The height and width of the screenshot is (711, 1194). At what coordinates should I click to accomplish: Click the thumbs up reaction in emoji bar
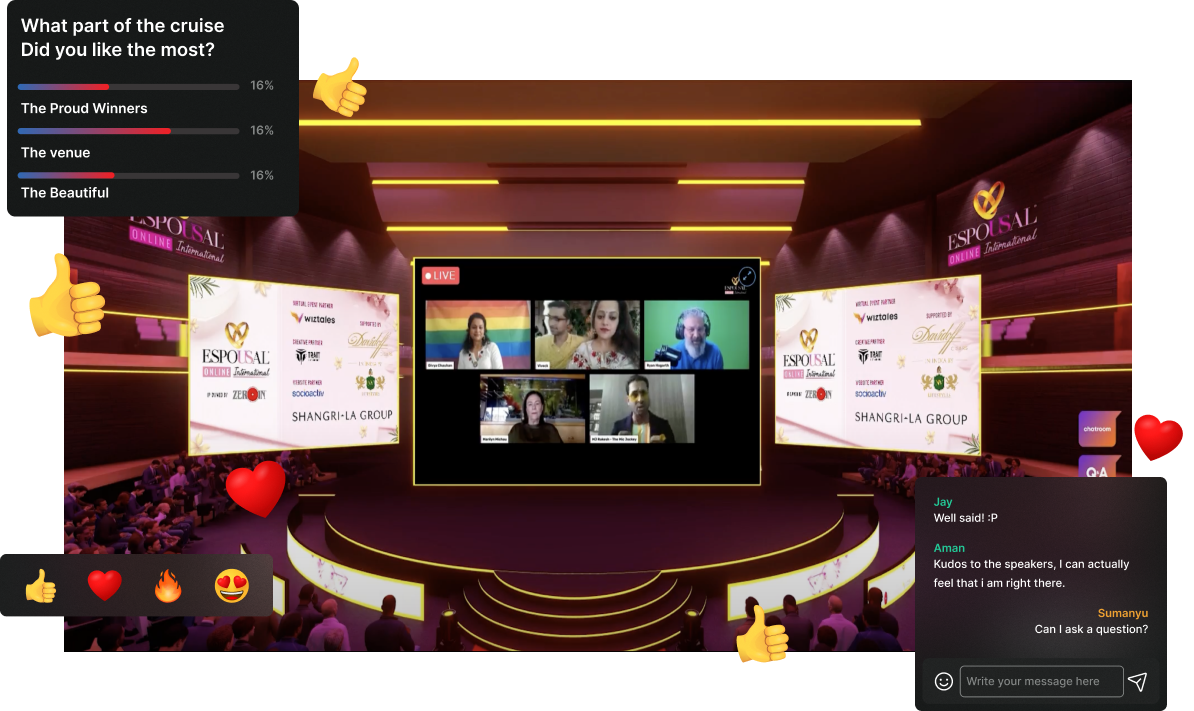click(40, 586)
